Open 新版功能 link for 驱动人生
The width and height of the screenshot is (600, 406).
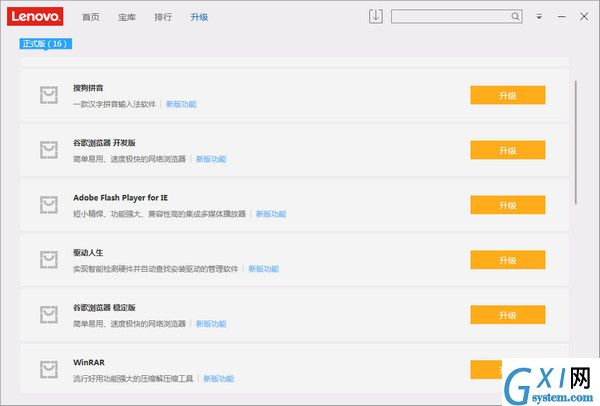click(263, 269)
